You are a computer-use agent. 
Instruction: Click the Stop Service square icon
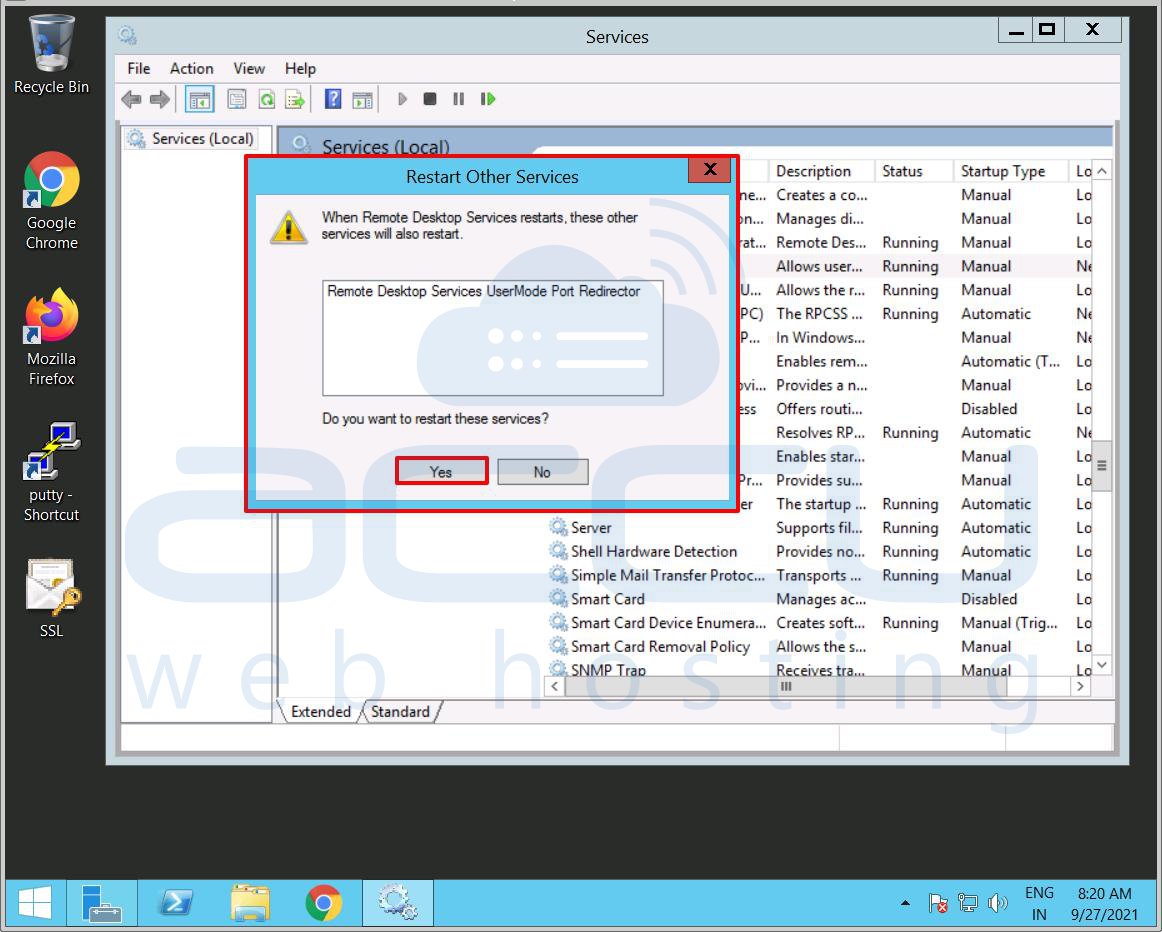point(430,99)
